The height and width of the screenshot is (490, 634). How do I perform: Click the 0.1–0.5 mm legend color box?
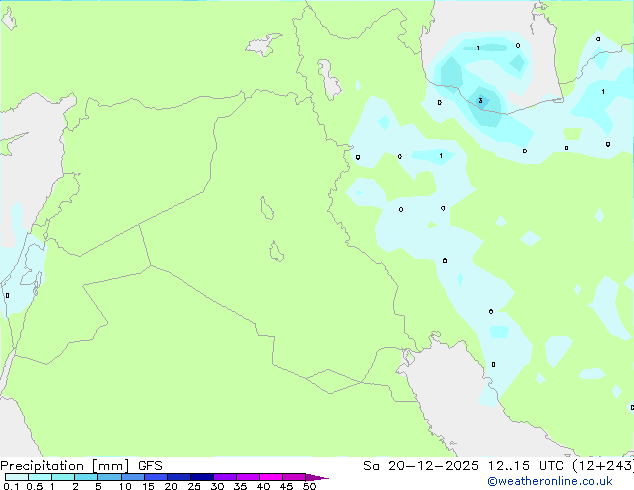[x=17, y=477]
